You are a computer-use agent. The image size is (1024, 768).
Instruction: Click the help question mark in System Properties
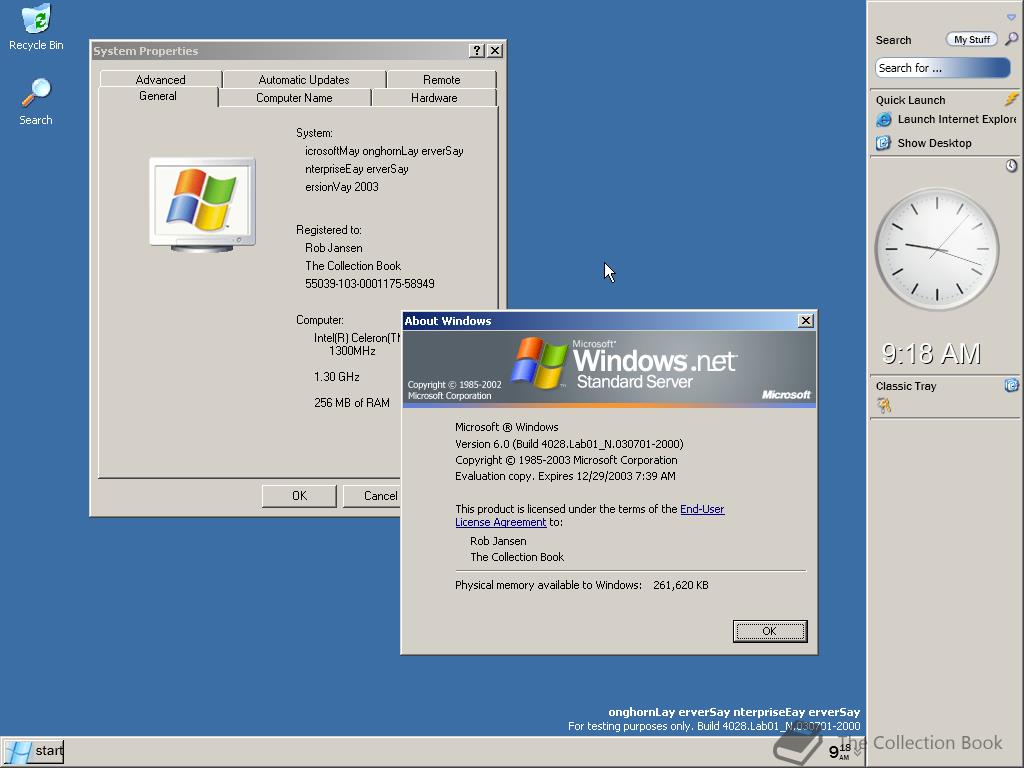pos(477,50)
